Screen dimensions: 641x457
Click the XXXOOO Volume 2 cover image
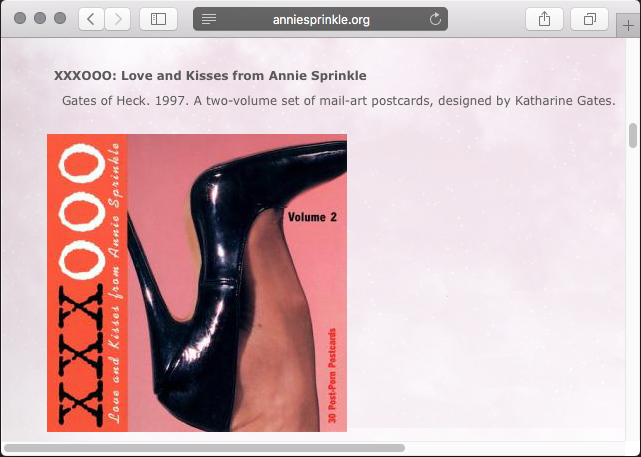coord(197,283)
